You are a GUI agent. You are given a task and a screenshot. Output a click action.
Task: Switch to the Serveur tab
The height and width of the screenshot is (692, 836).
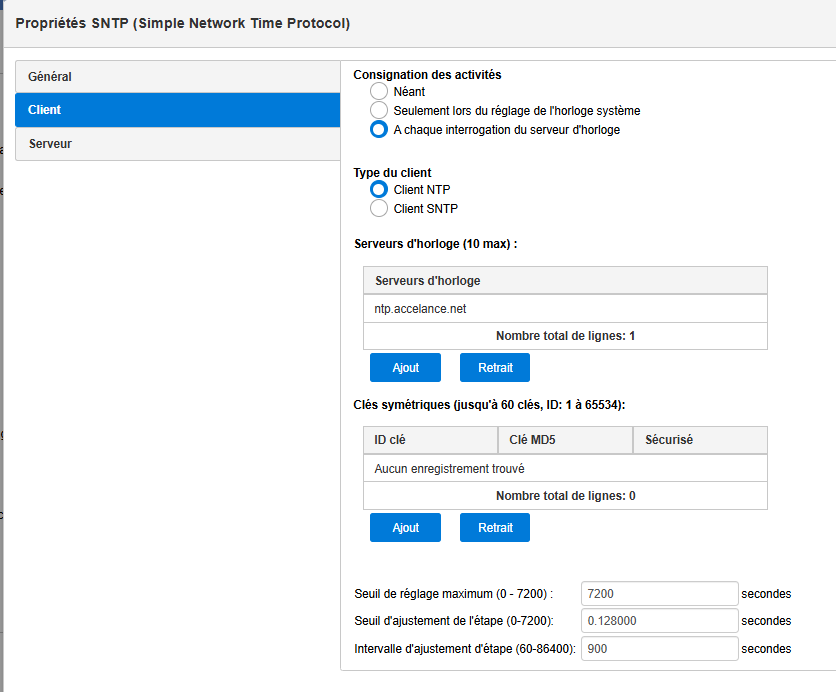coord(178,144)
